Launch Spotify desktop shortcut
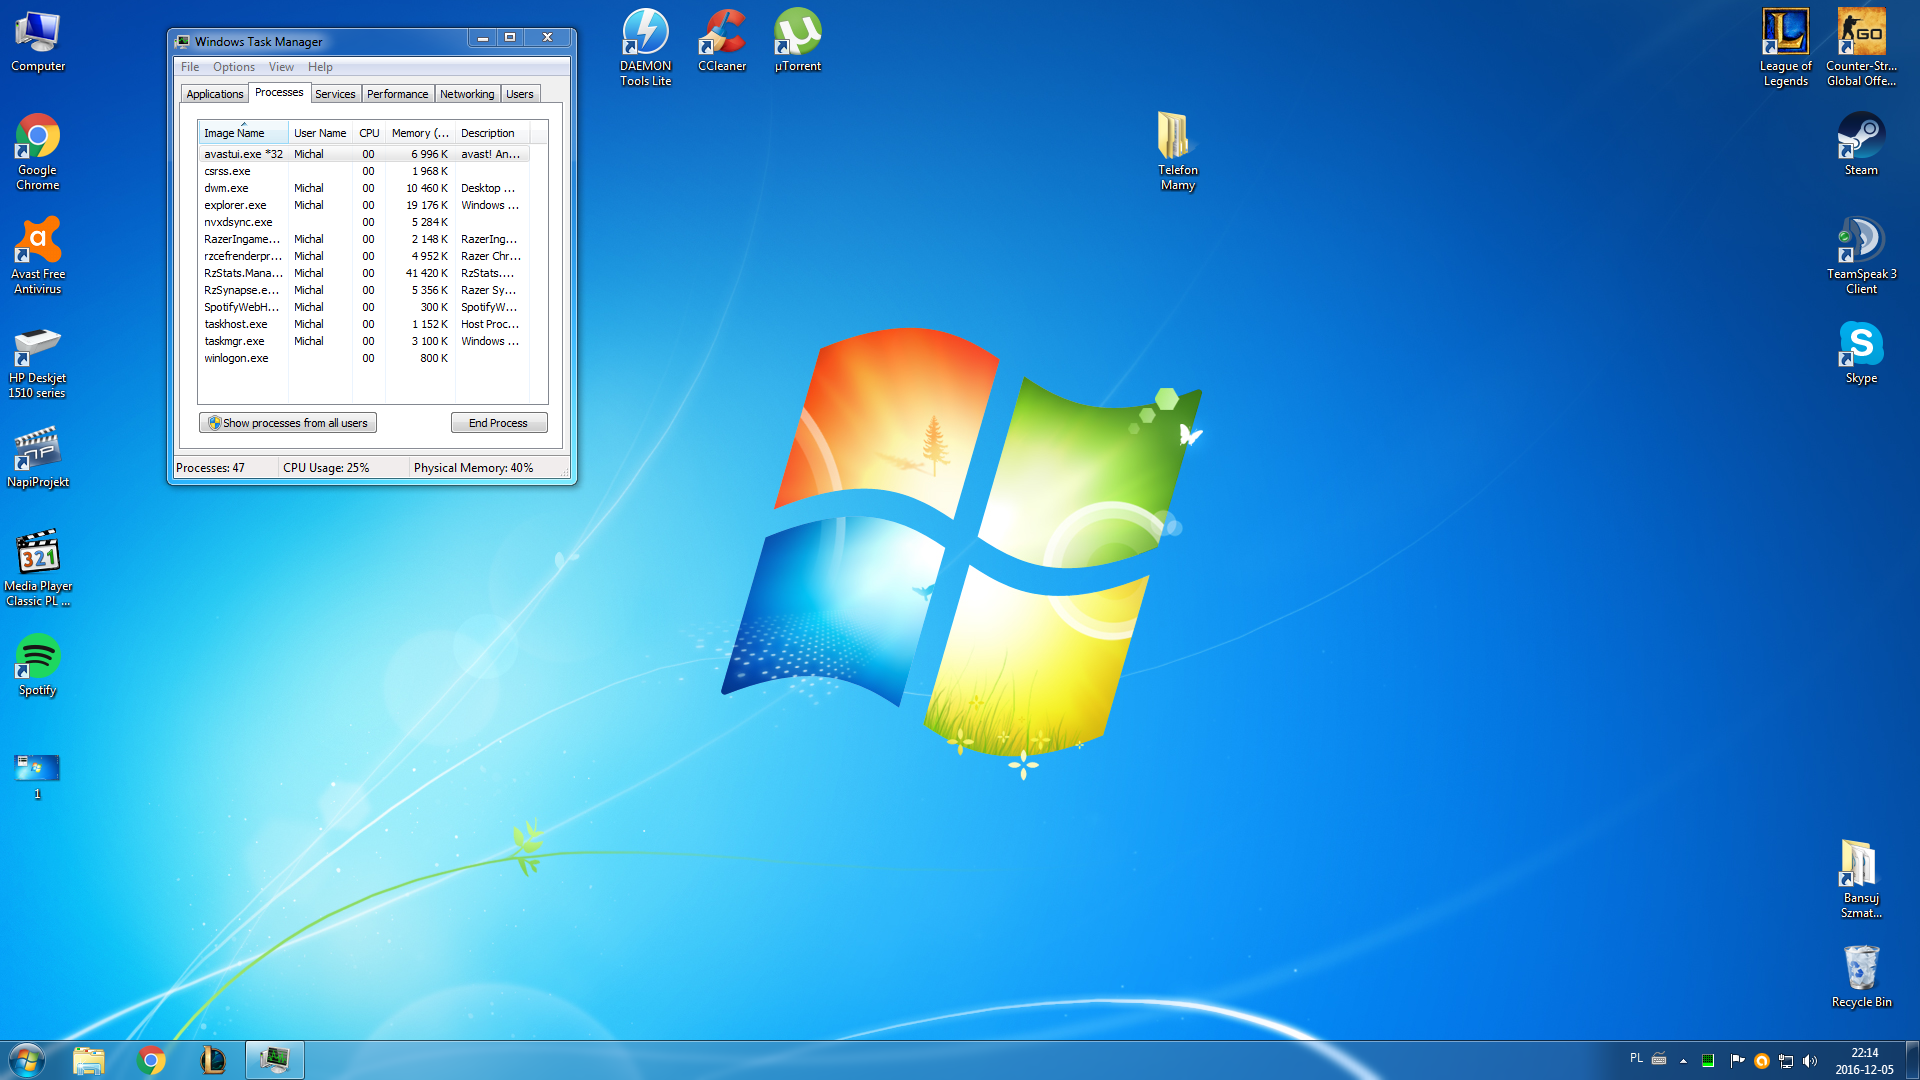This screenshot has height=1080, width=1920. [38, 666]
